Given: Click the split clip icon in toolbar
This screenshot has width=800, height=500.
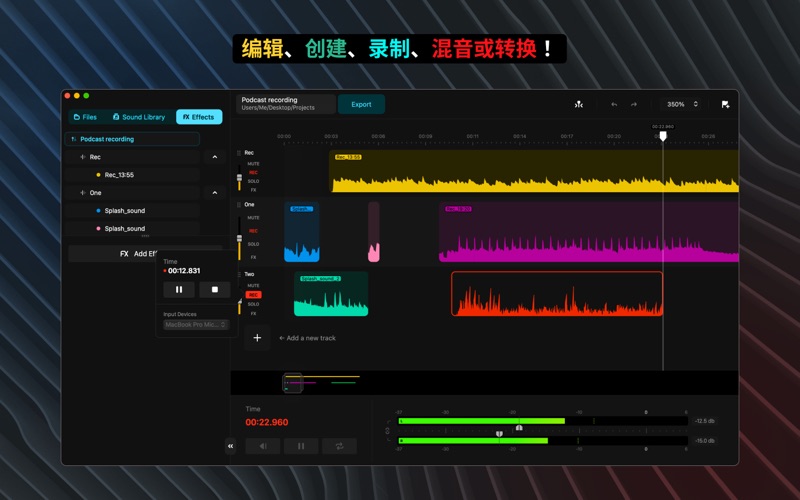Looking at the screenshot, I should tap(578, 104).
